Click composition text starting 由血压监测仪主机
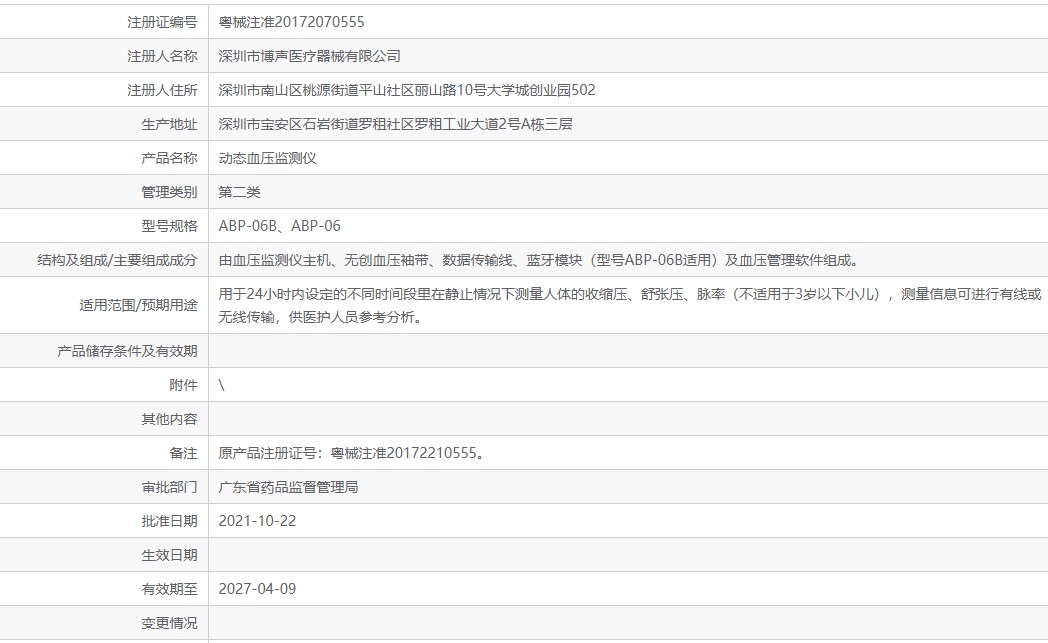Viewport: 1048px width, 643px height. [539, 261]
